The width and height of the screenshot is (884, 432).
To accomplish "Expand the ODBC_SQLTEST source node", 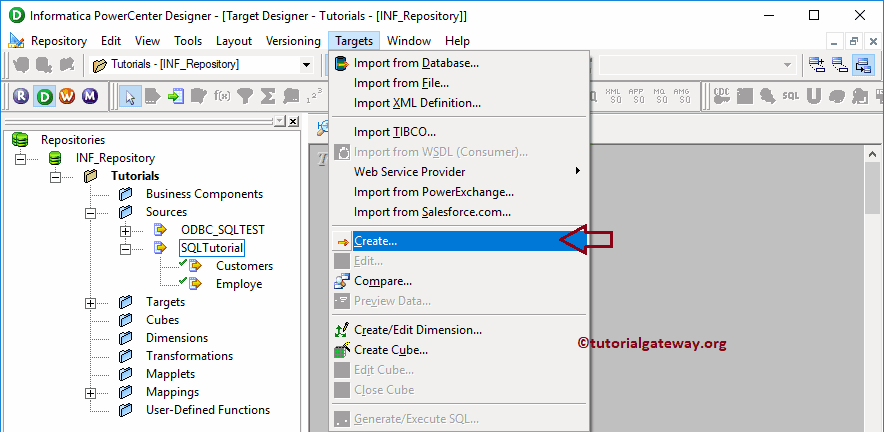I will pyautogui.click(x=125, y=231).
